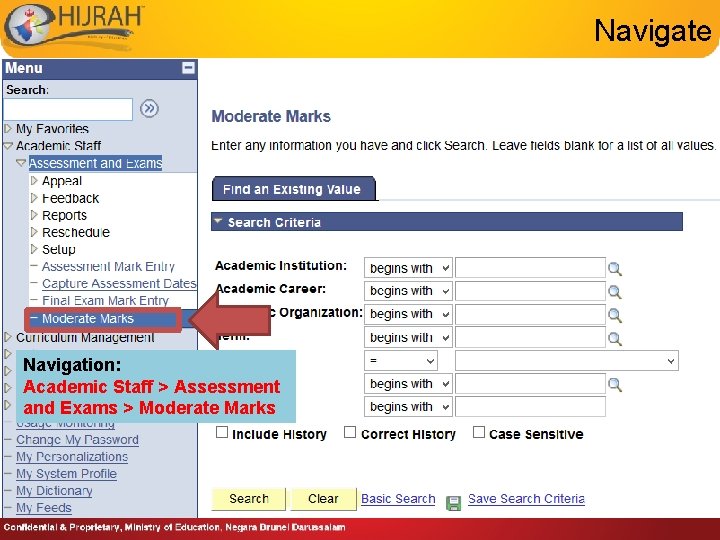Click the menu search go arrow icon

click(x=149, y=109)
